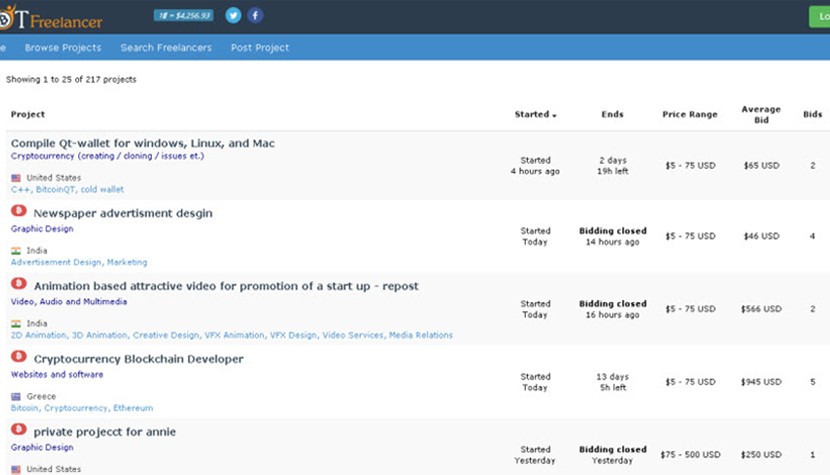Open the Twitter icon link
The width and height of the screenshot is (830, 475).
tap(233, 15)
